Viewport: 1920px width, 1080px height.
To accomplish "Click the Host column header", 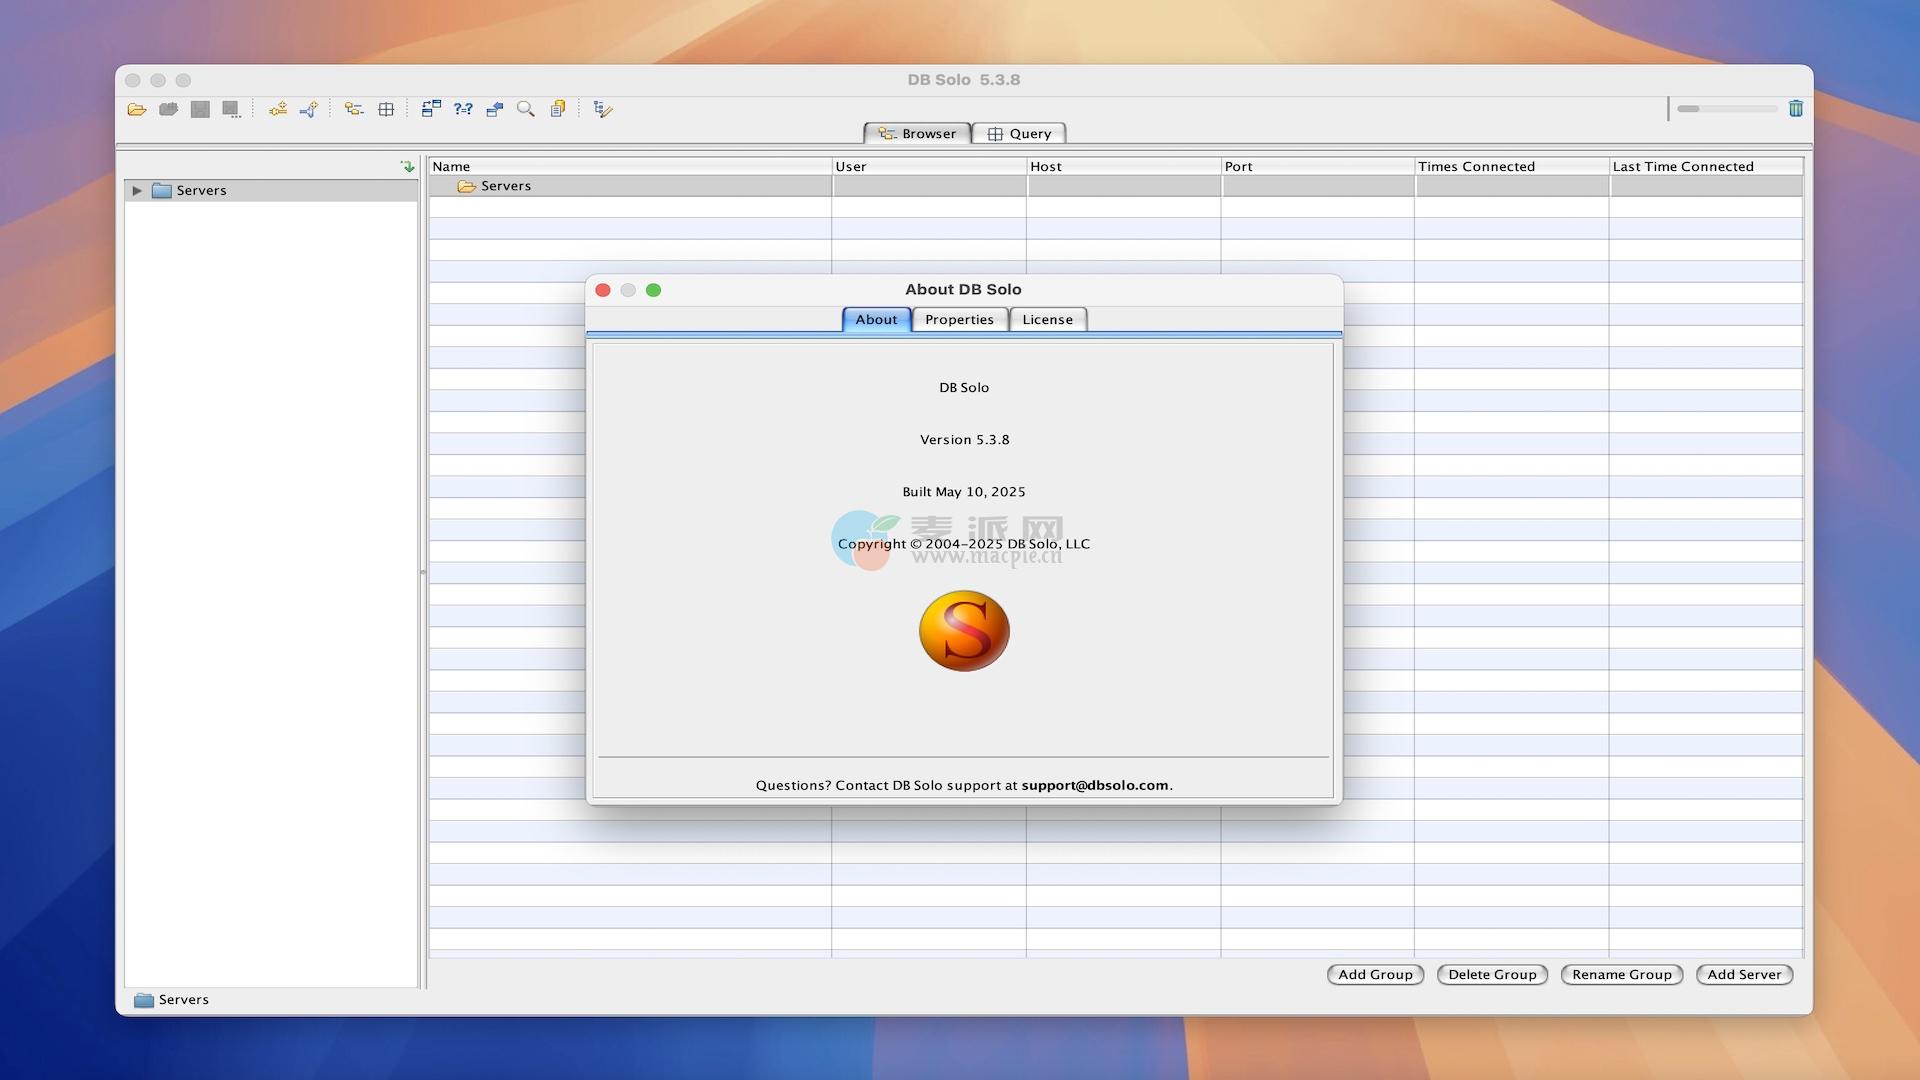I will (x=1124, y=166).
